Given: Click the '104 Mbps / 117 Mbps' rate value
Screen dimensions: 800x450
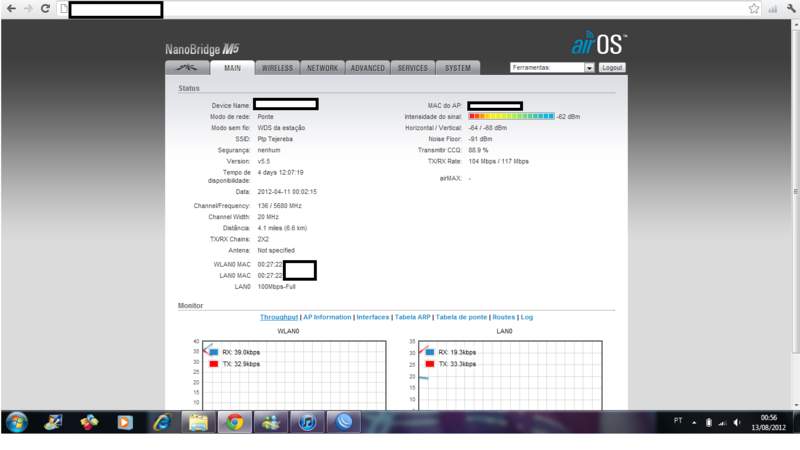Looking at the screenshot, I should click(498, 162).
